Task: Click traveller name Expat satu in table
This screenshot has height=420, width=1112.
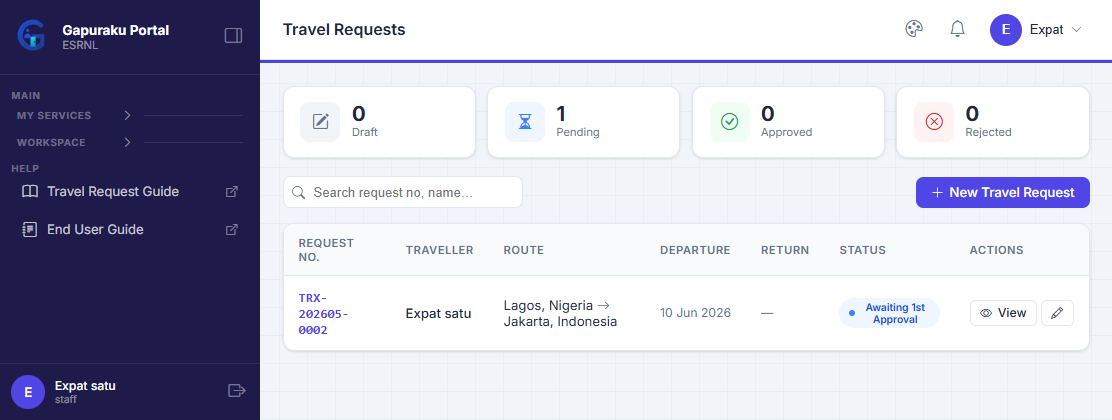Action: (438, 314)
